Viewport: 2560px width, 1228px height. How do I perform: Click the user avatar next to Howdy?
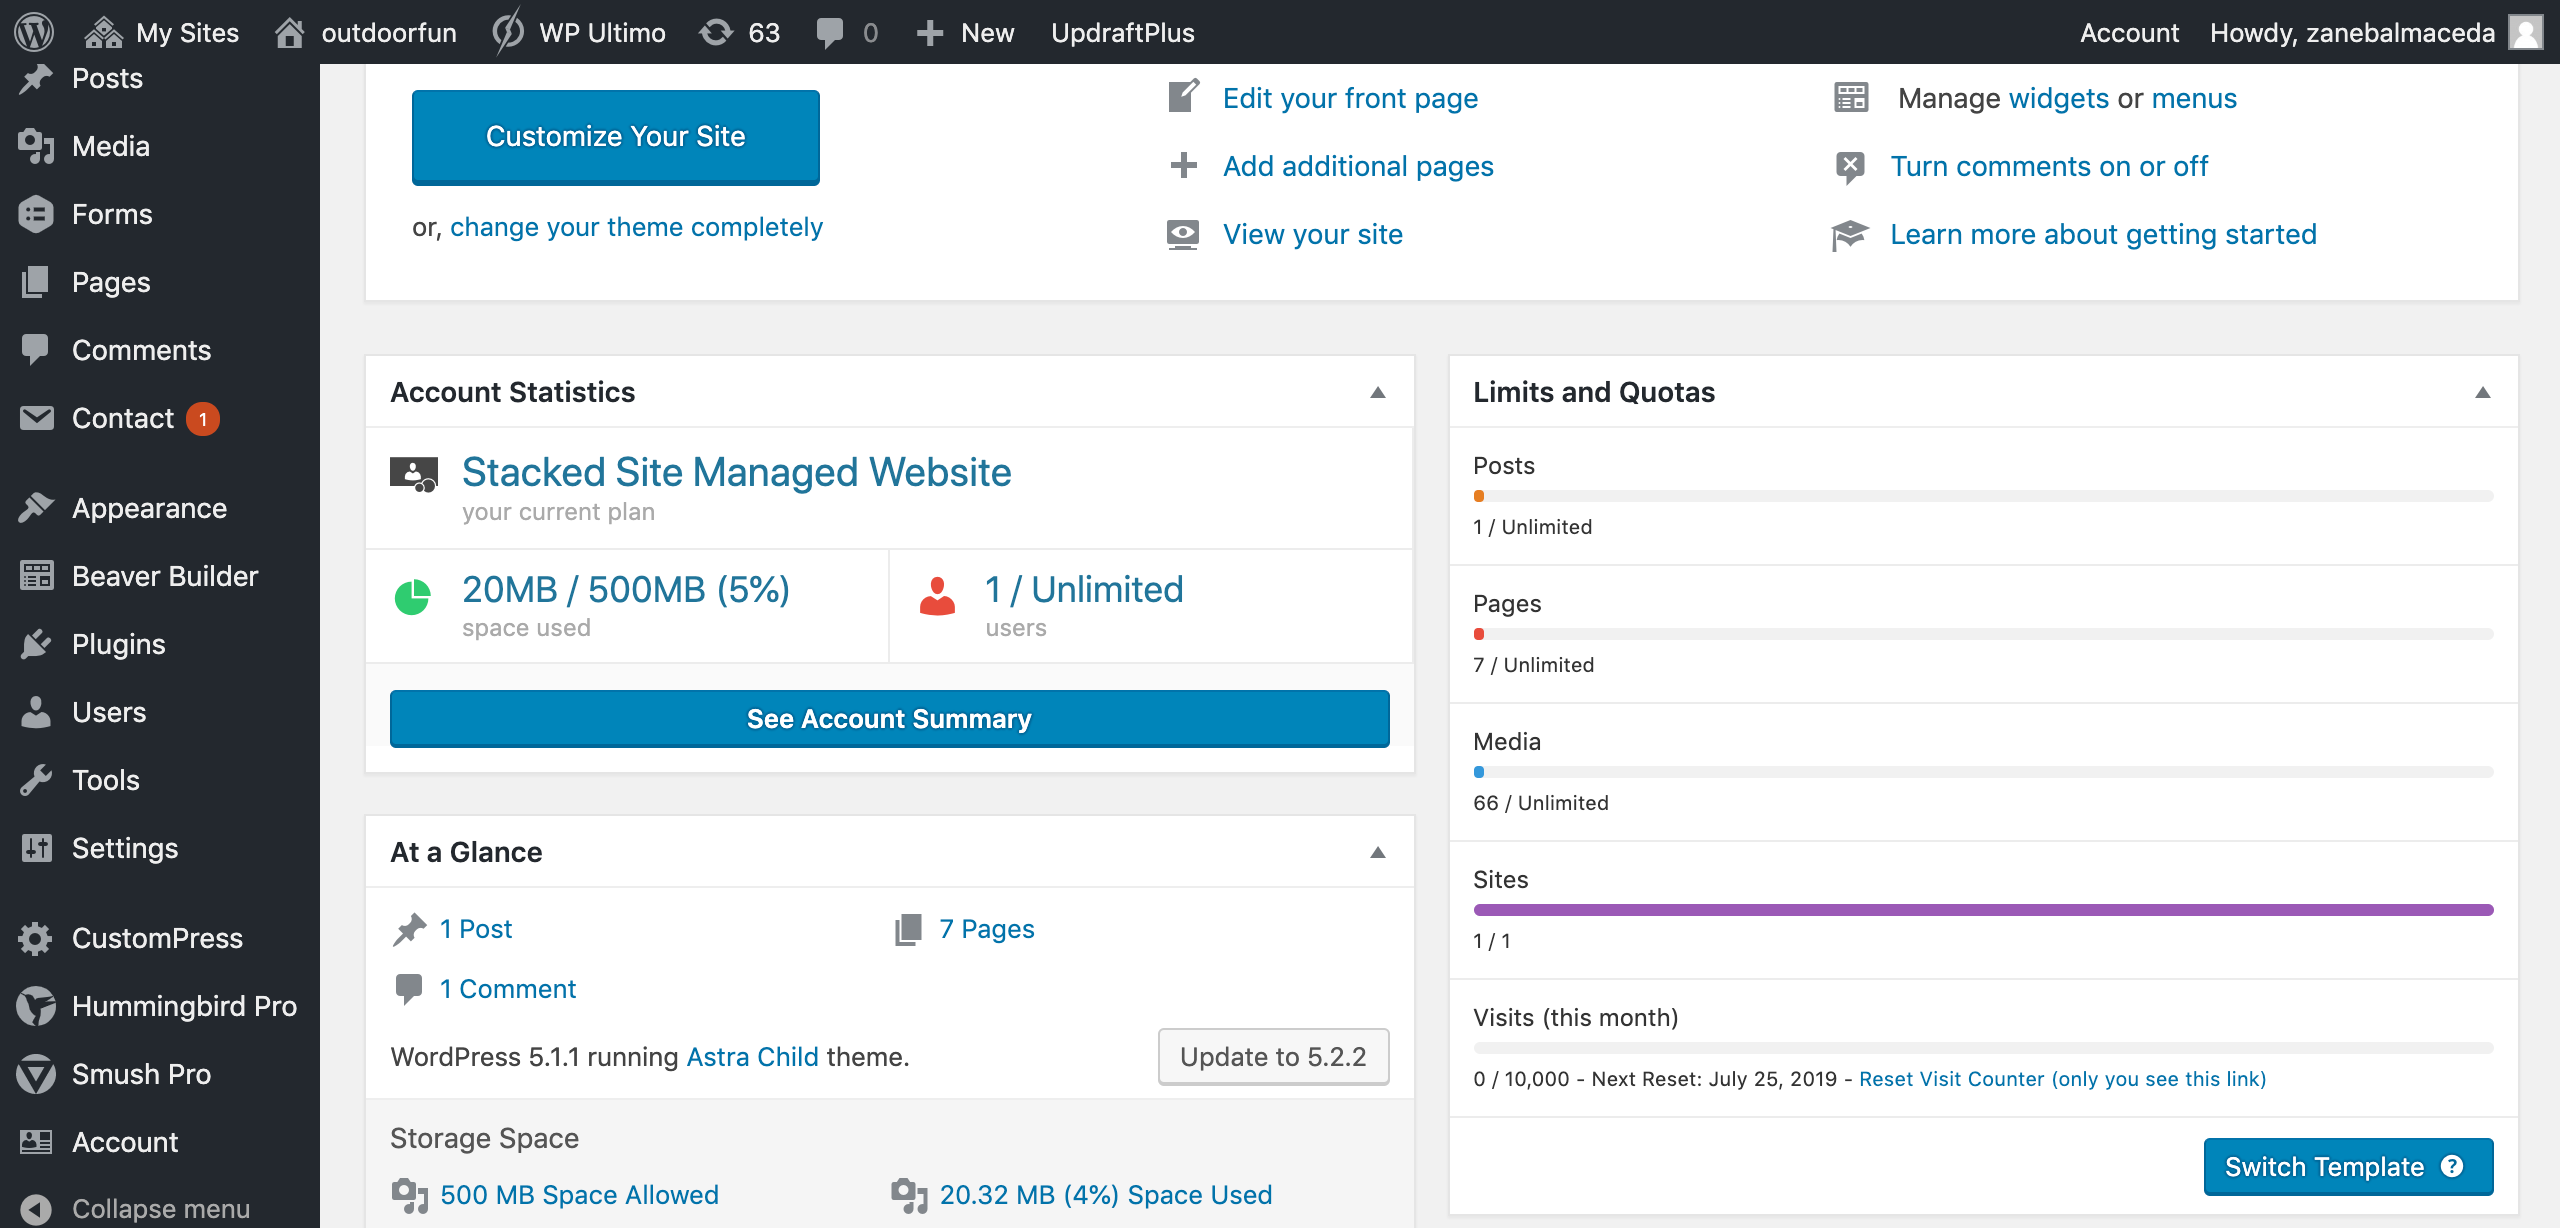point(2526,32)
